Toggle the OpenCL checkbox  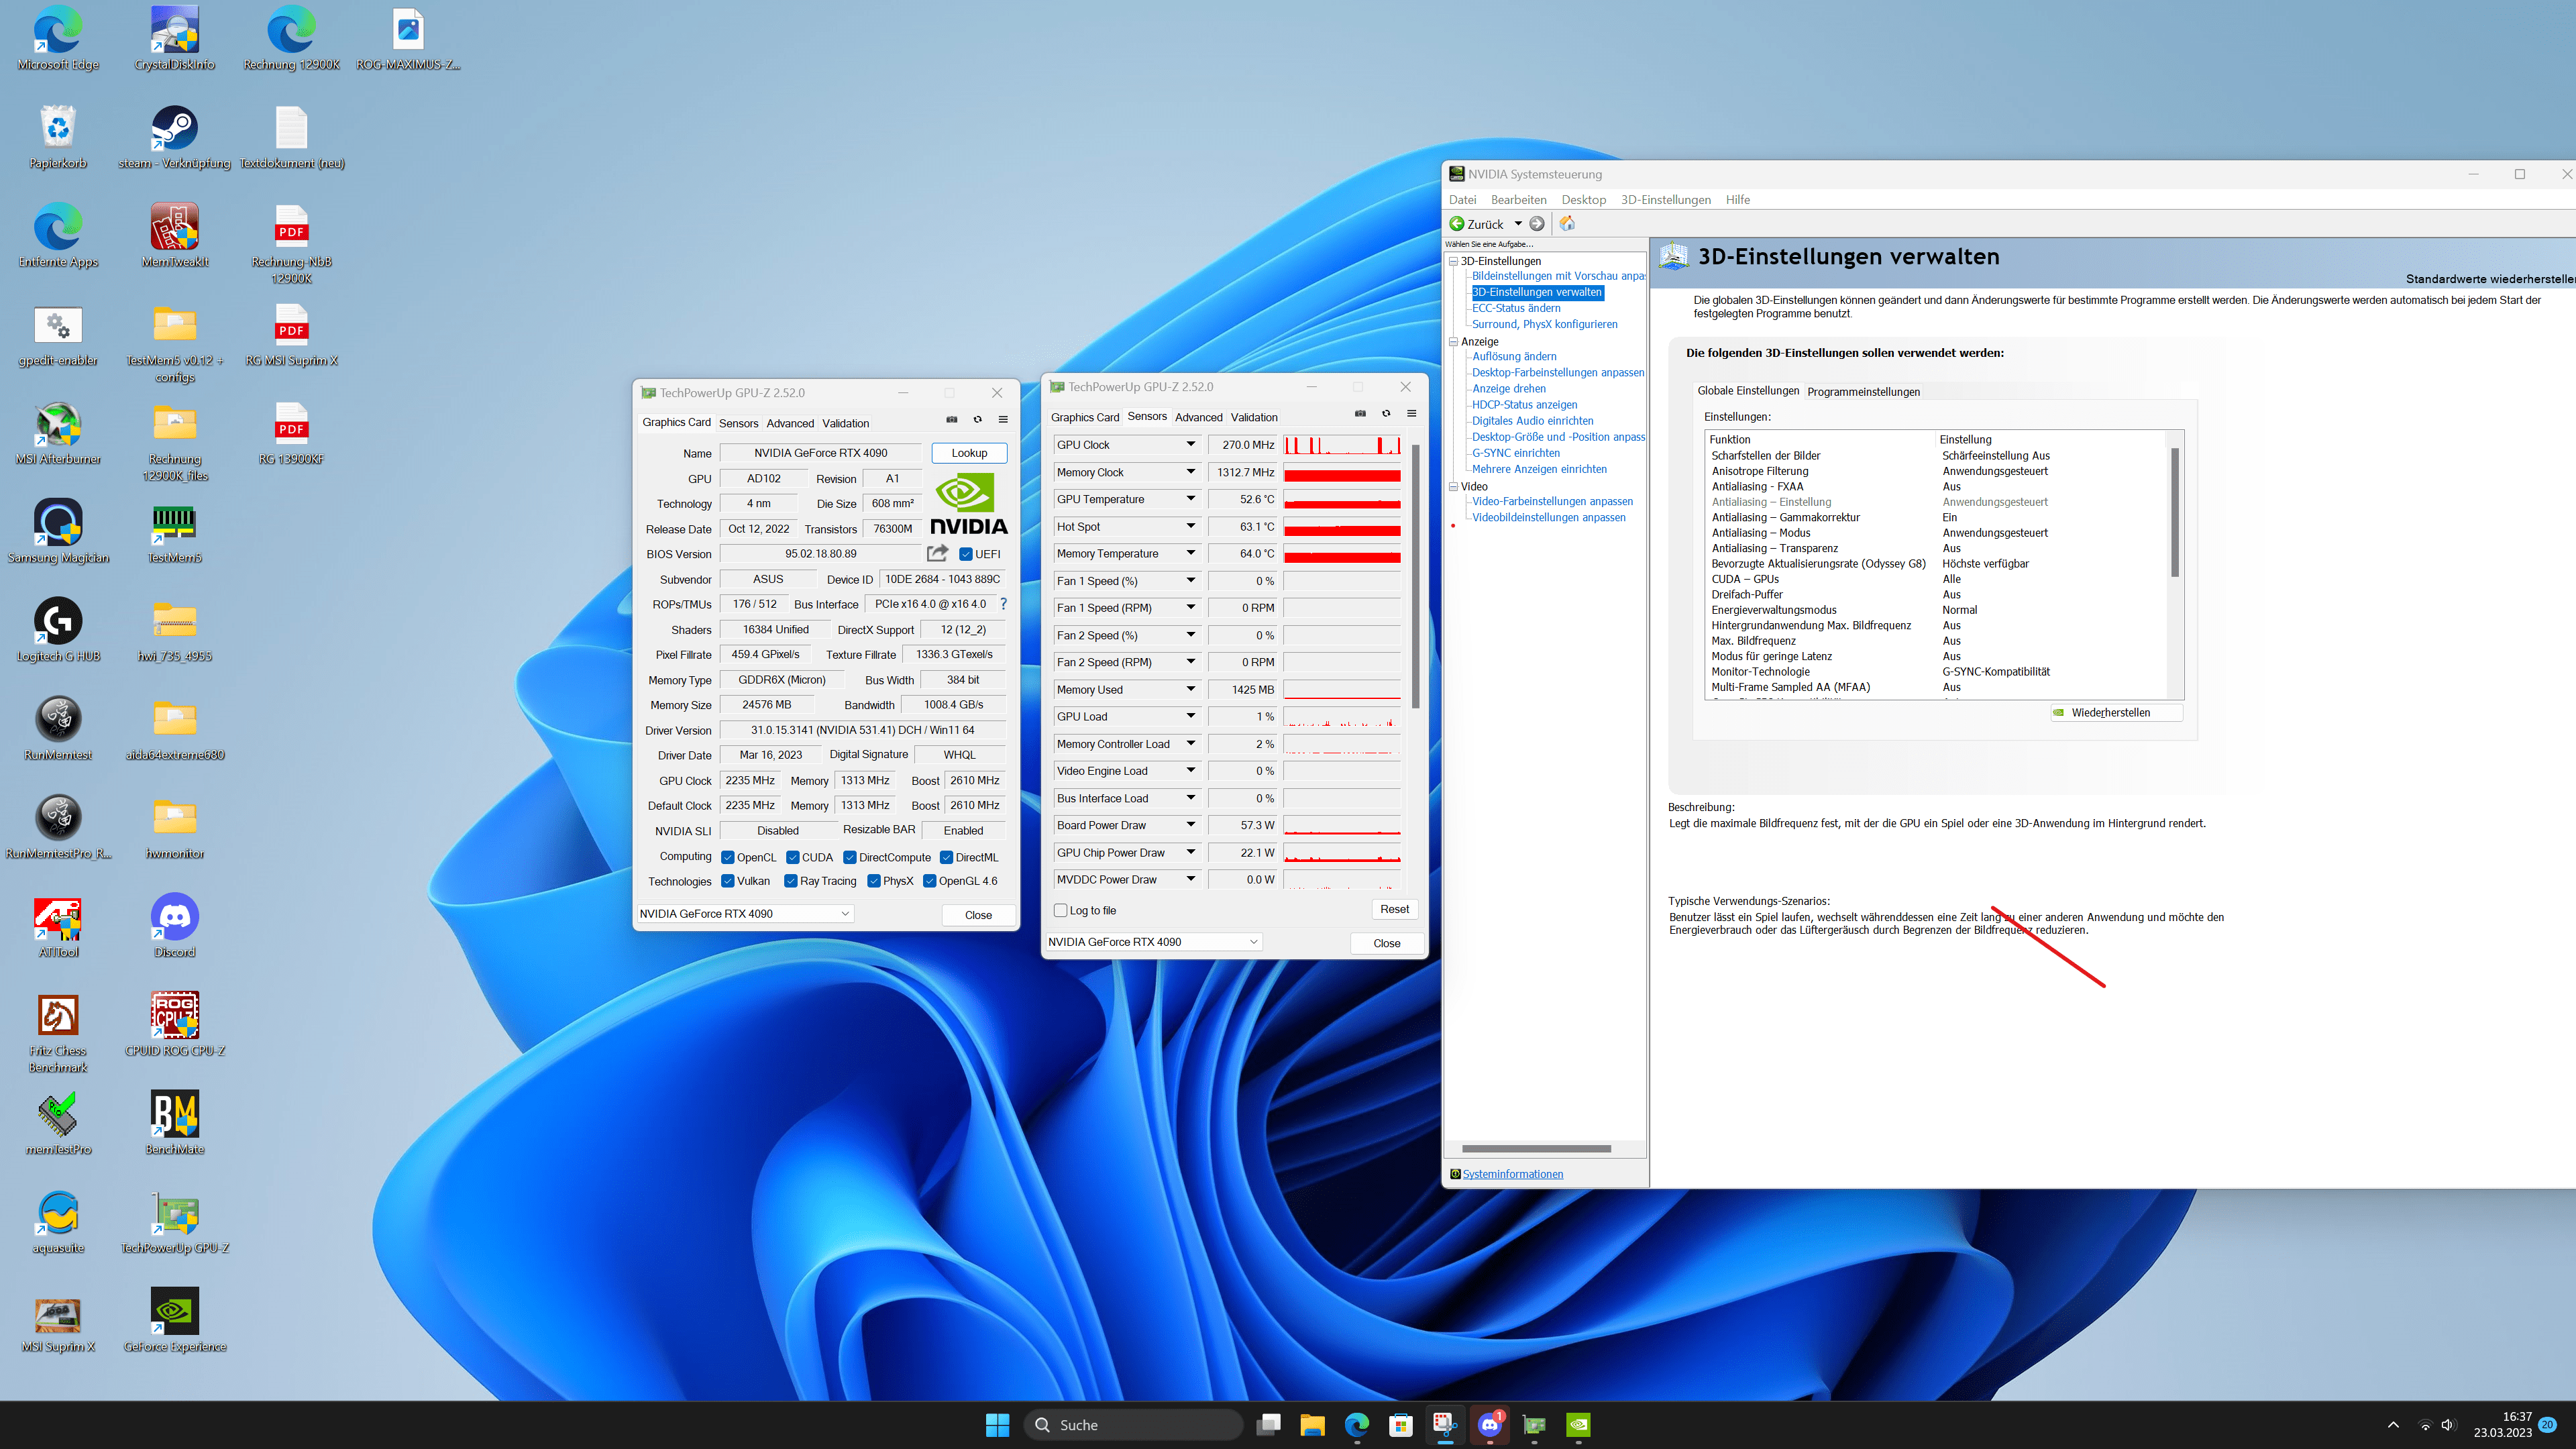click(x=728, y=857)
